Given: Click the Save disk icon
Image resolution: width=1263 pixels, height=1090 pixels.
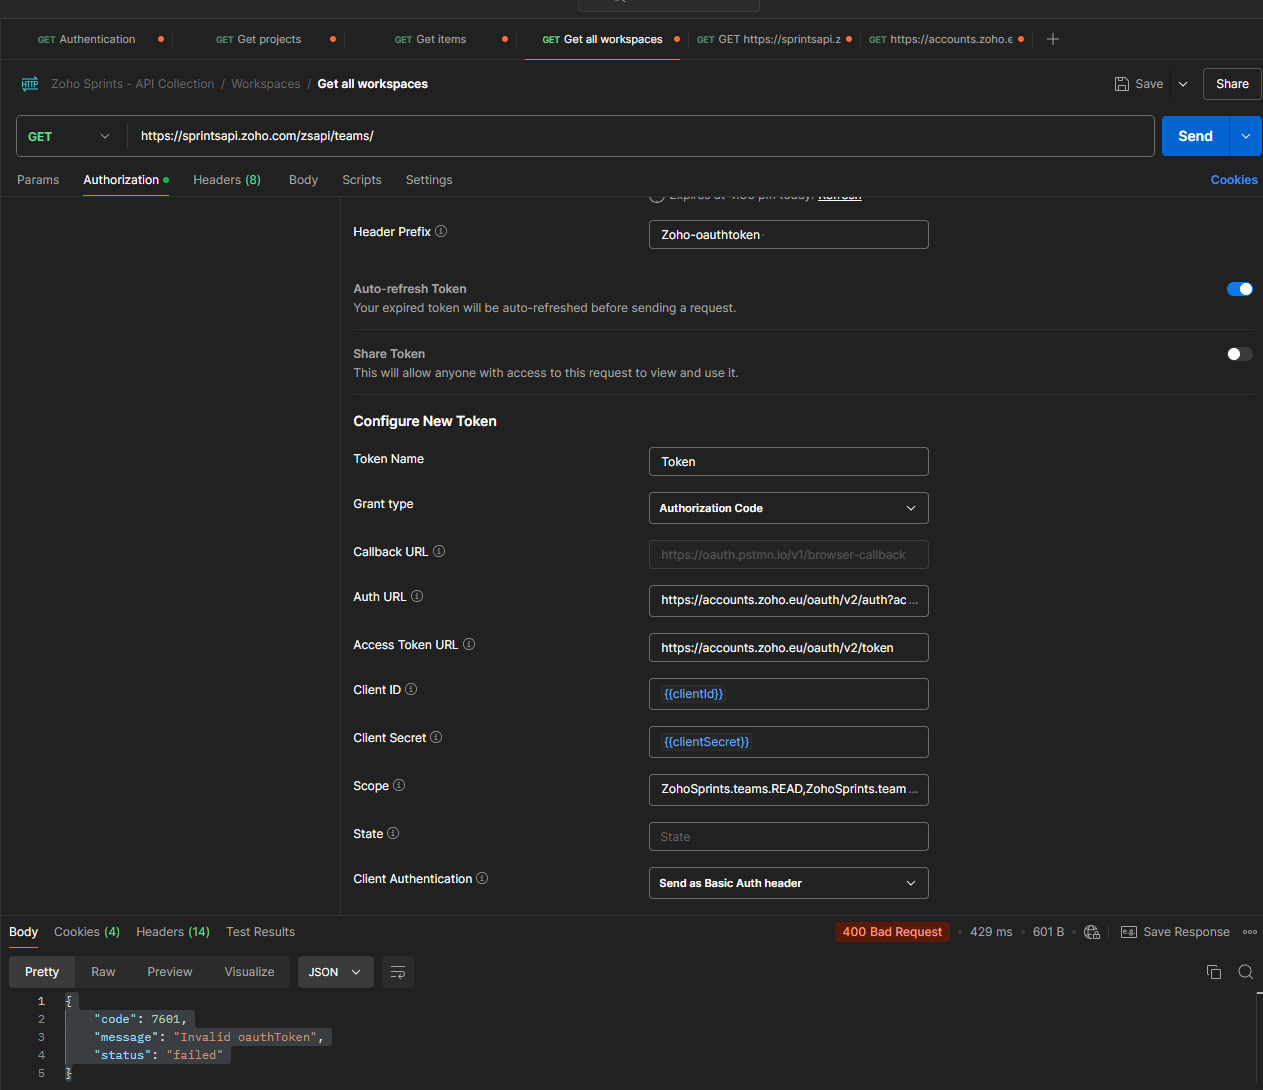Looking at the screenshot, I should [x=1122, y=84].
